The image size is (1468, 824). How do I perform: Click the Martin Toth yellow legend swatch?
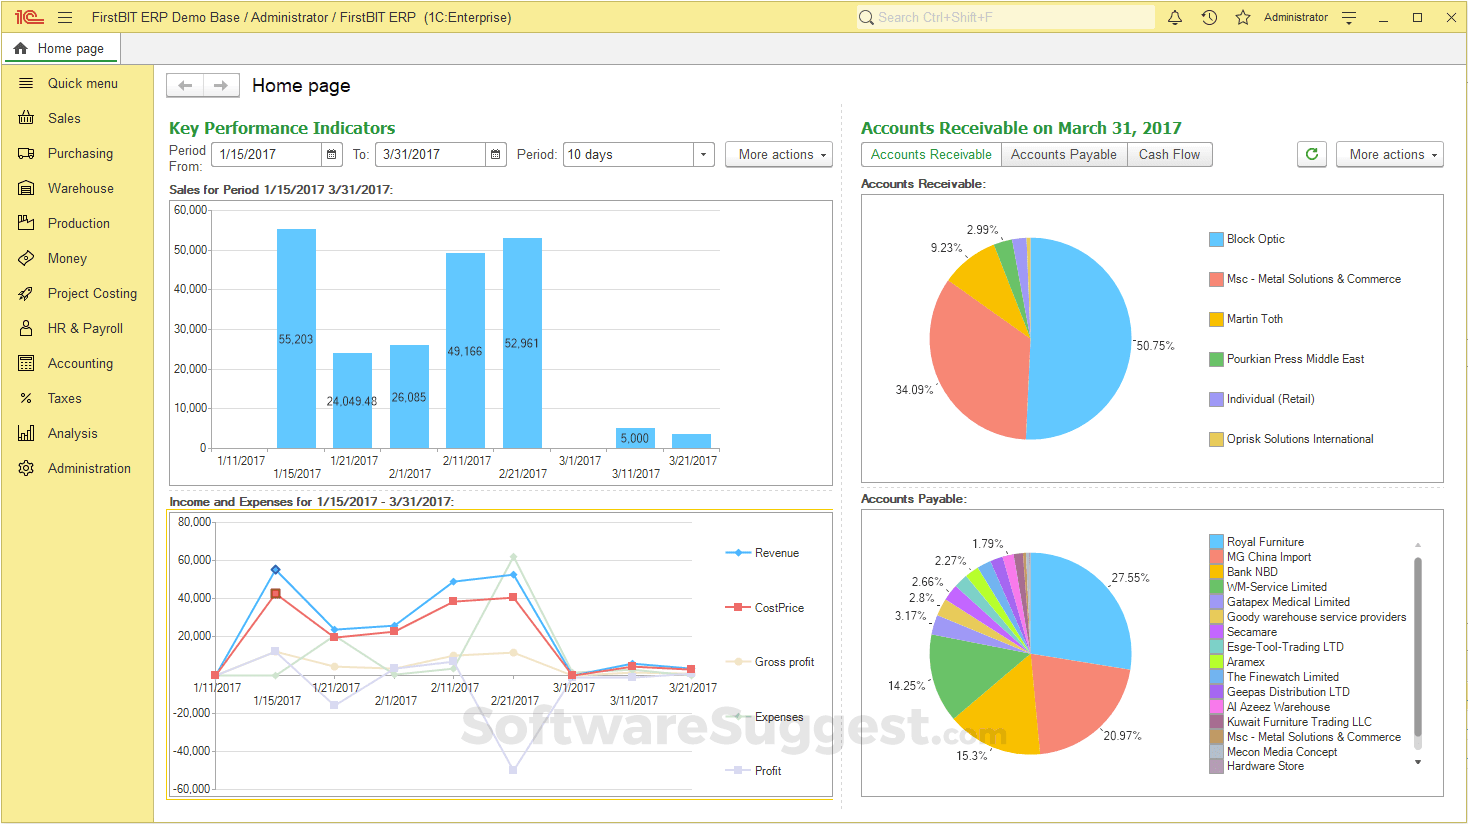[1216, 319]
